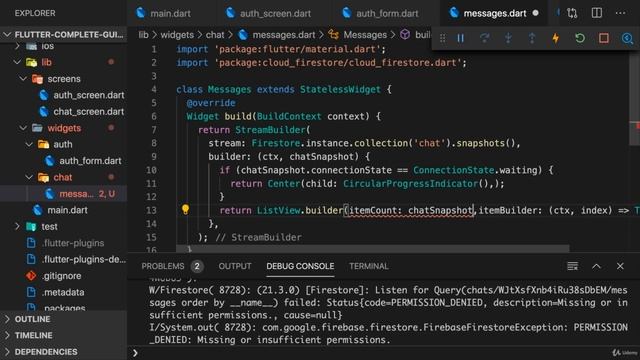Screen dimensions: 640x360
Task: Grab the debug toolbar drag handle
Action: (x=442, y=38)
